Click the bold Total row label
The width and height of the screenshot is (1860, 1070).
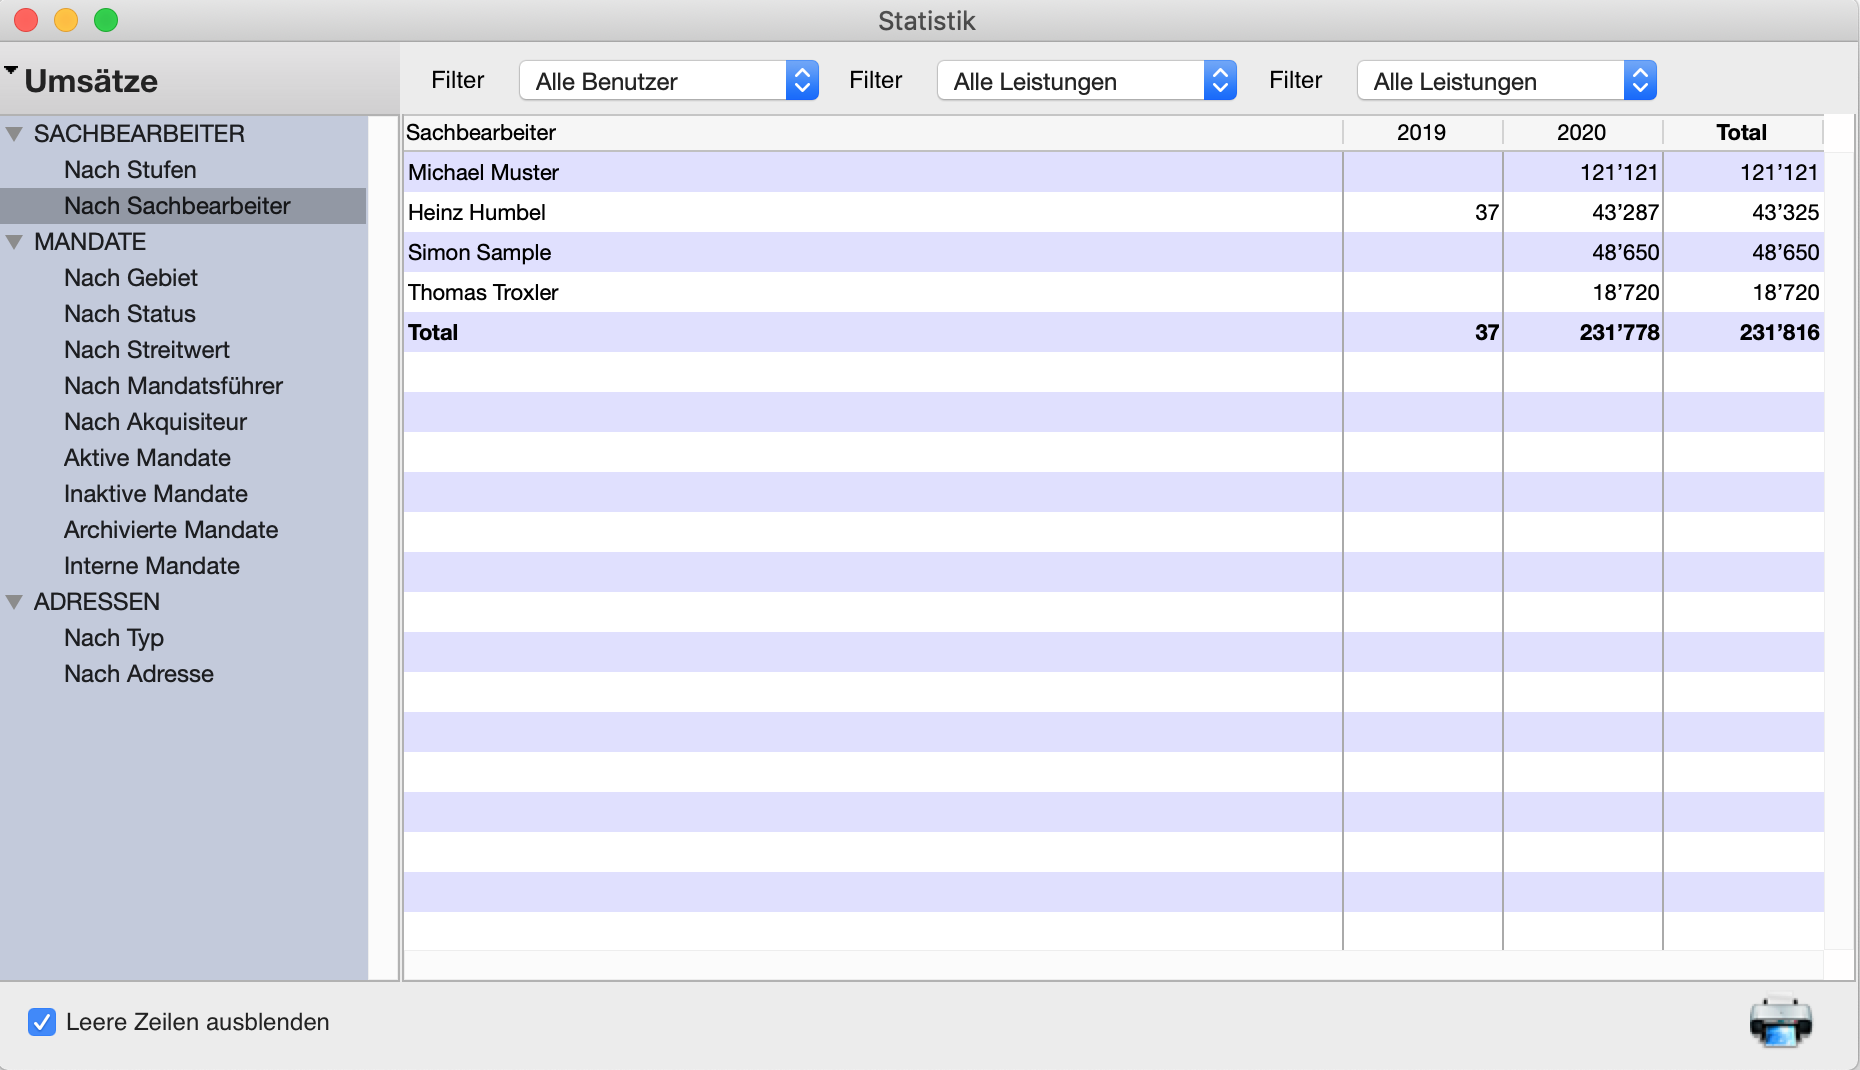click(433, 333)
